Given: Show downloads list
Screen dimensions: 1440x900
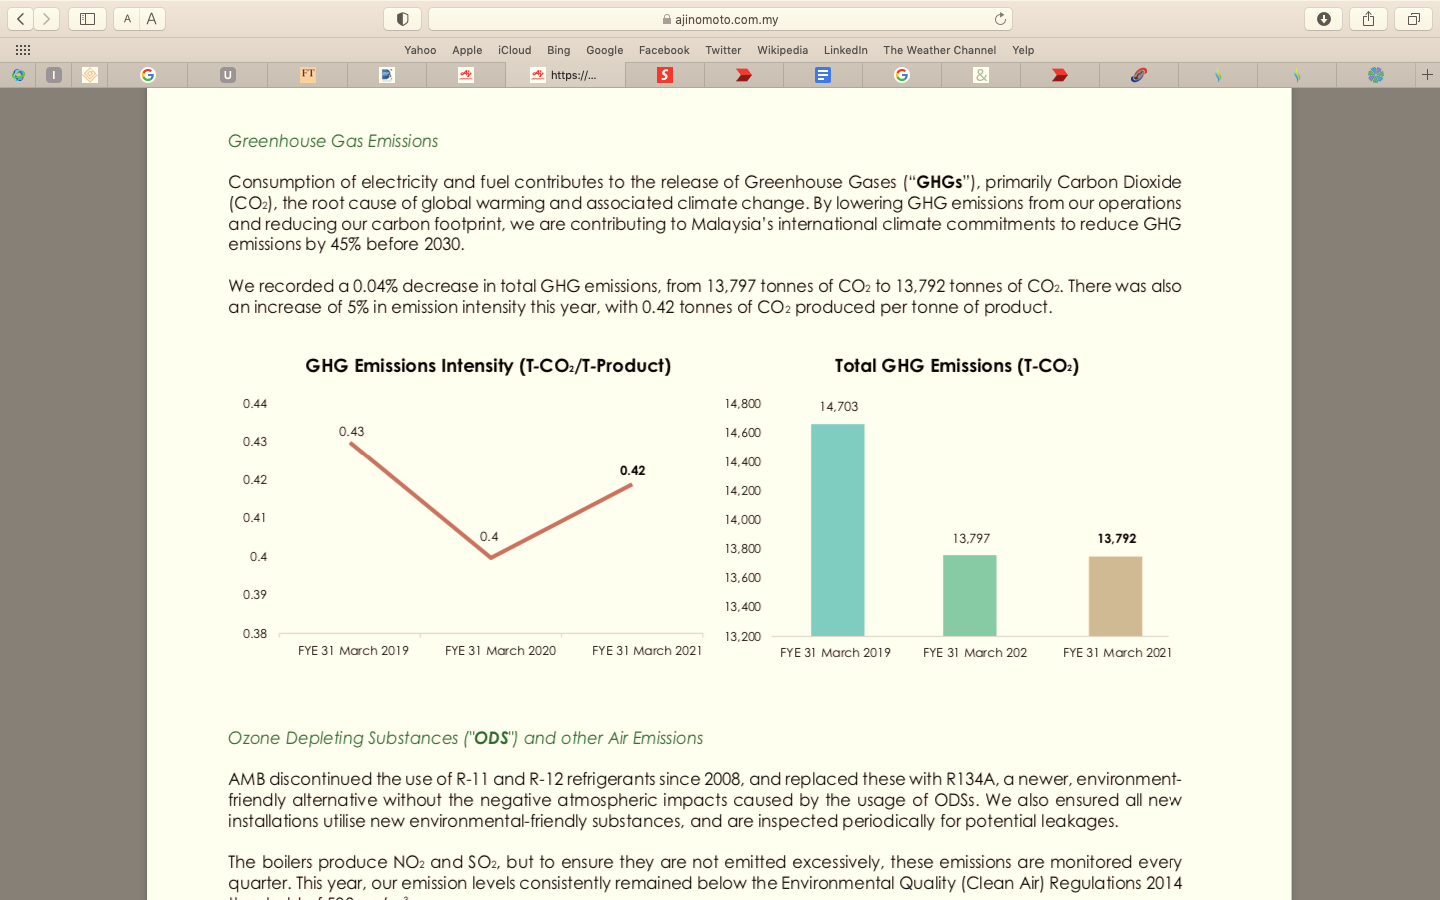Looking at the screenshot, I should [x=1323, y=19].
